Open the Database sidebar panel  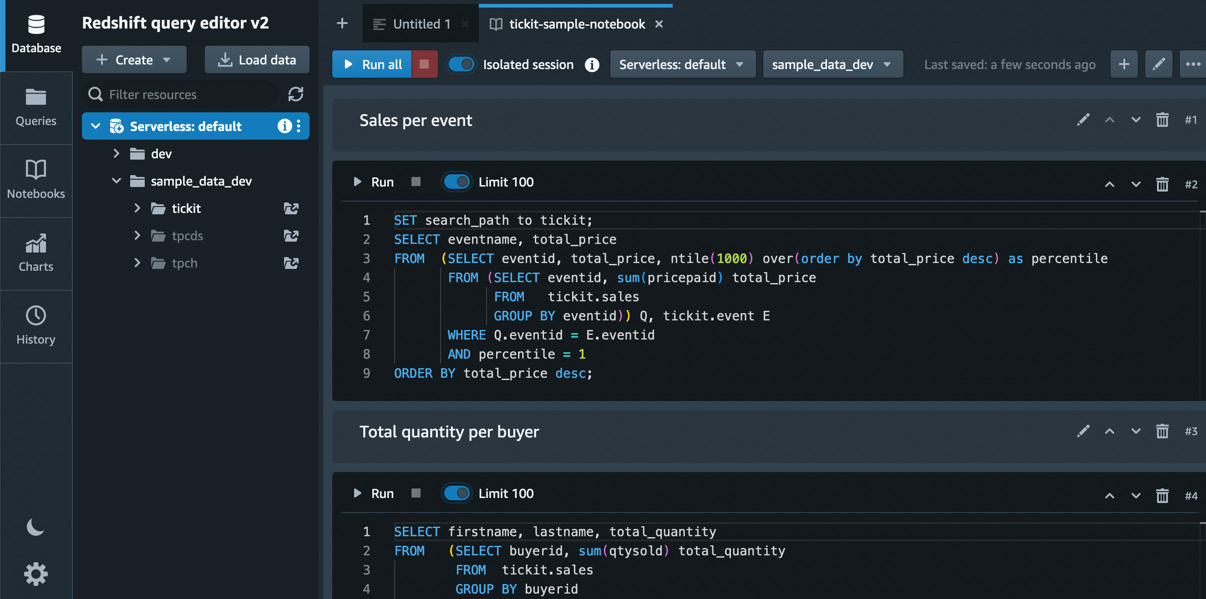click(36, 35)
